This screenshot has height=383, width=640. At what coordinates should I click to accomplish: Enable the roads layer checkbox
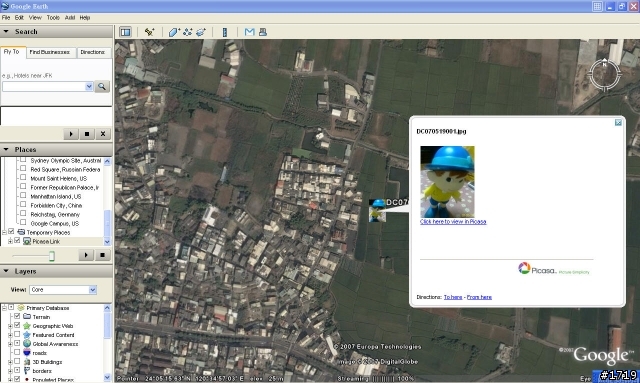pos(17,352)
